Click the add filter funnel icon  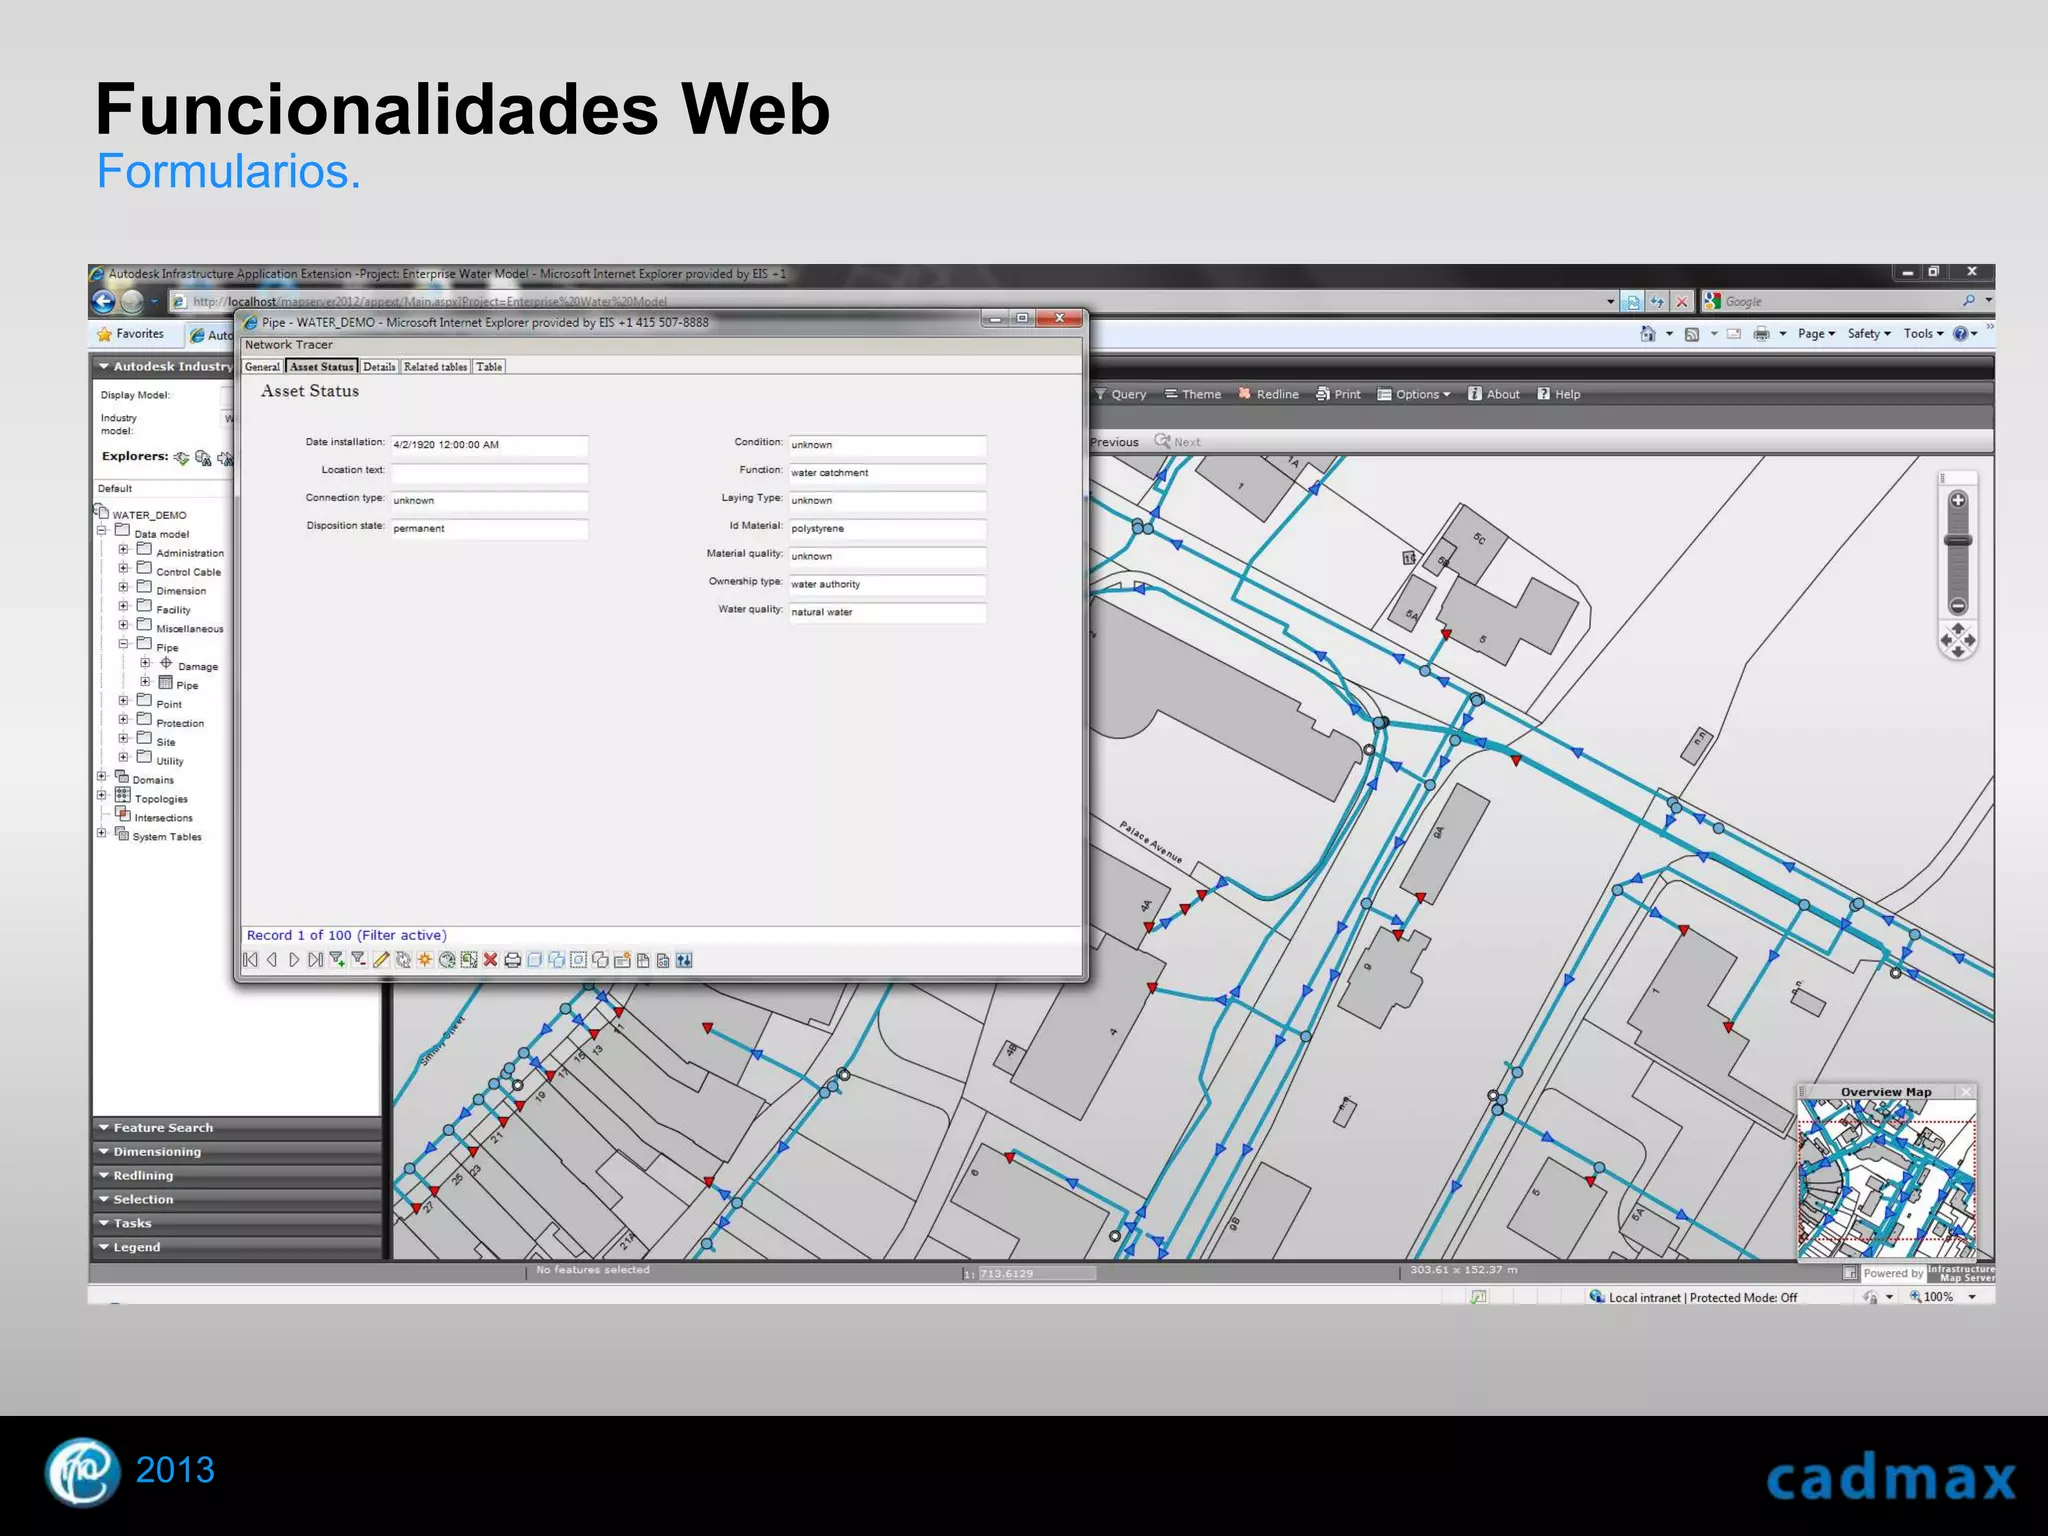[337, 960]
